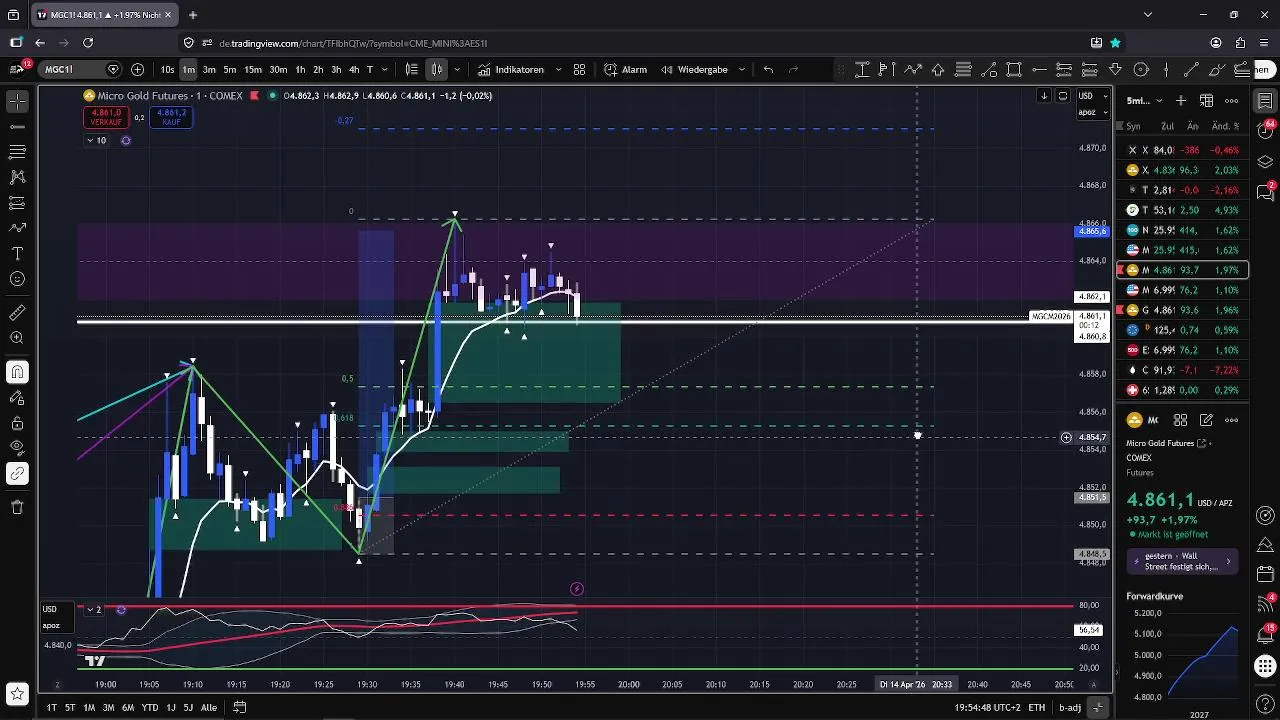This screenshot has width=1280, height=720.
Task: Click the browser address bar URL
Action: pos(353,43)
